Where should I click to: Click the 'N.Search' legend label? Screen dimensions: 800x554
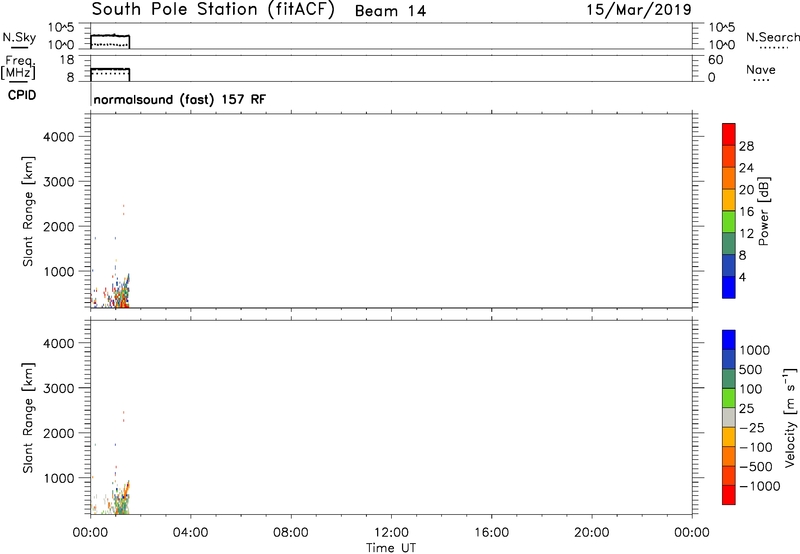click(x=772, y=37)
